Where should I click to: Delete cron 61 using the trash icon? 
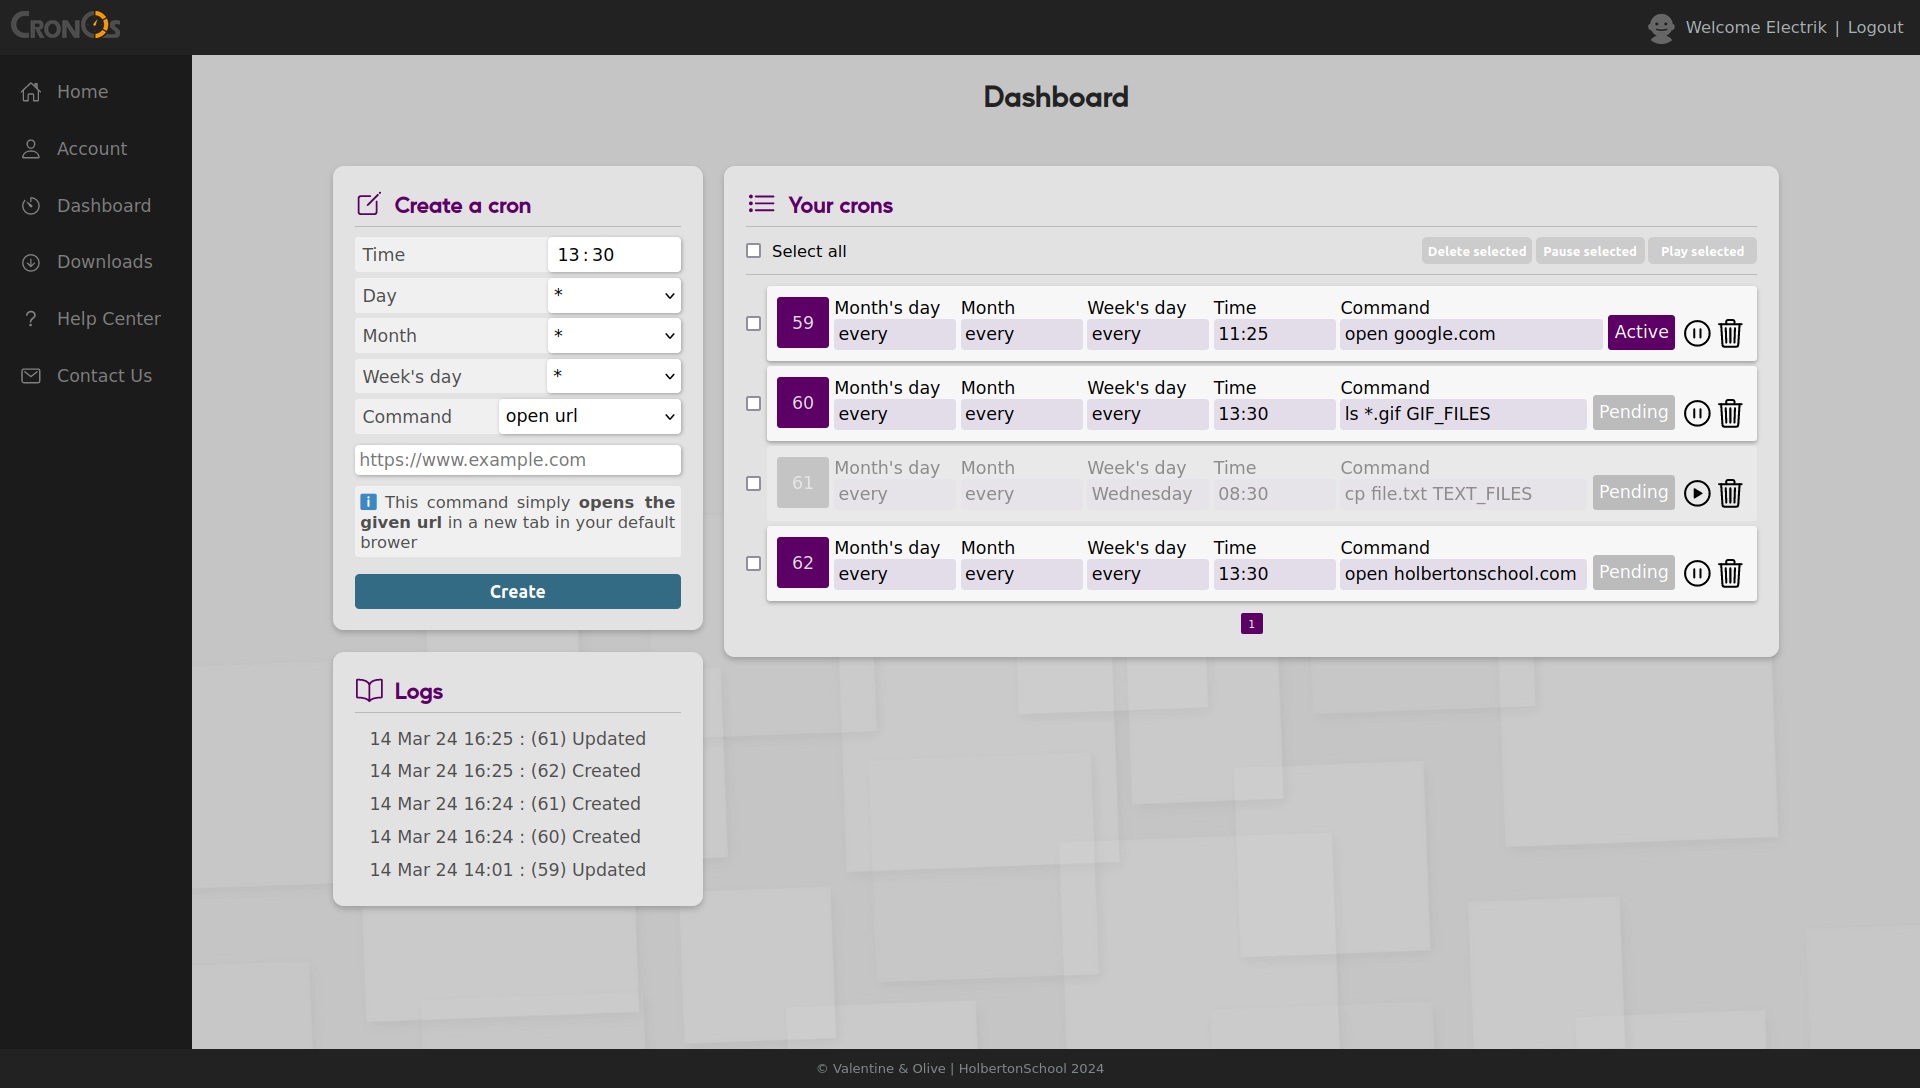click(1730, 493)
